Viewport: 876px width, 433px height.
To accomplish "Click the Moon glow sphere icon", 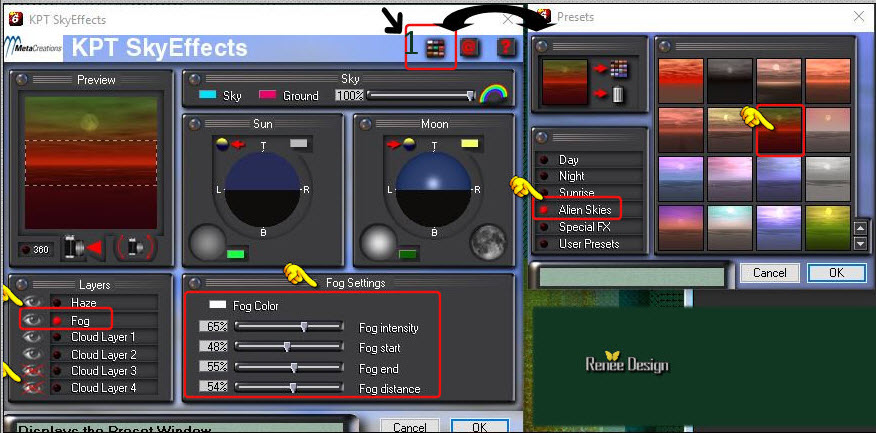I will pos(378,242).
